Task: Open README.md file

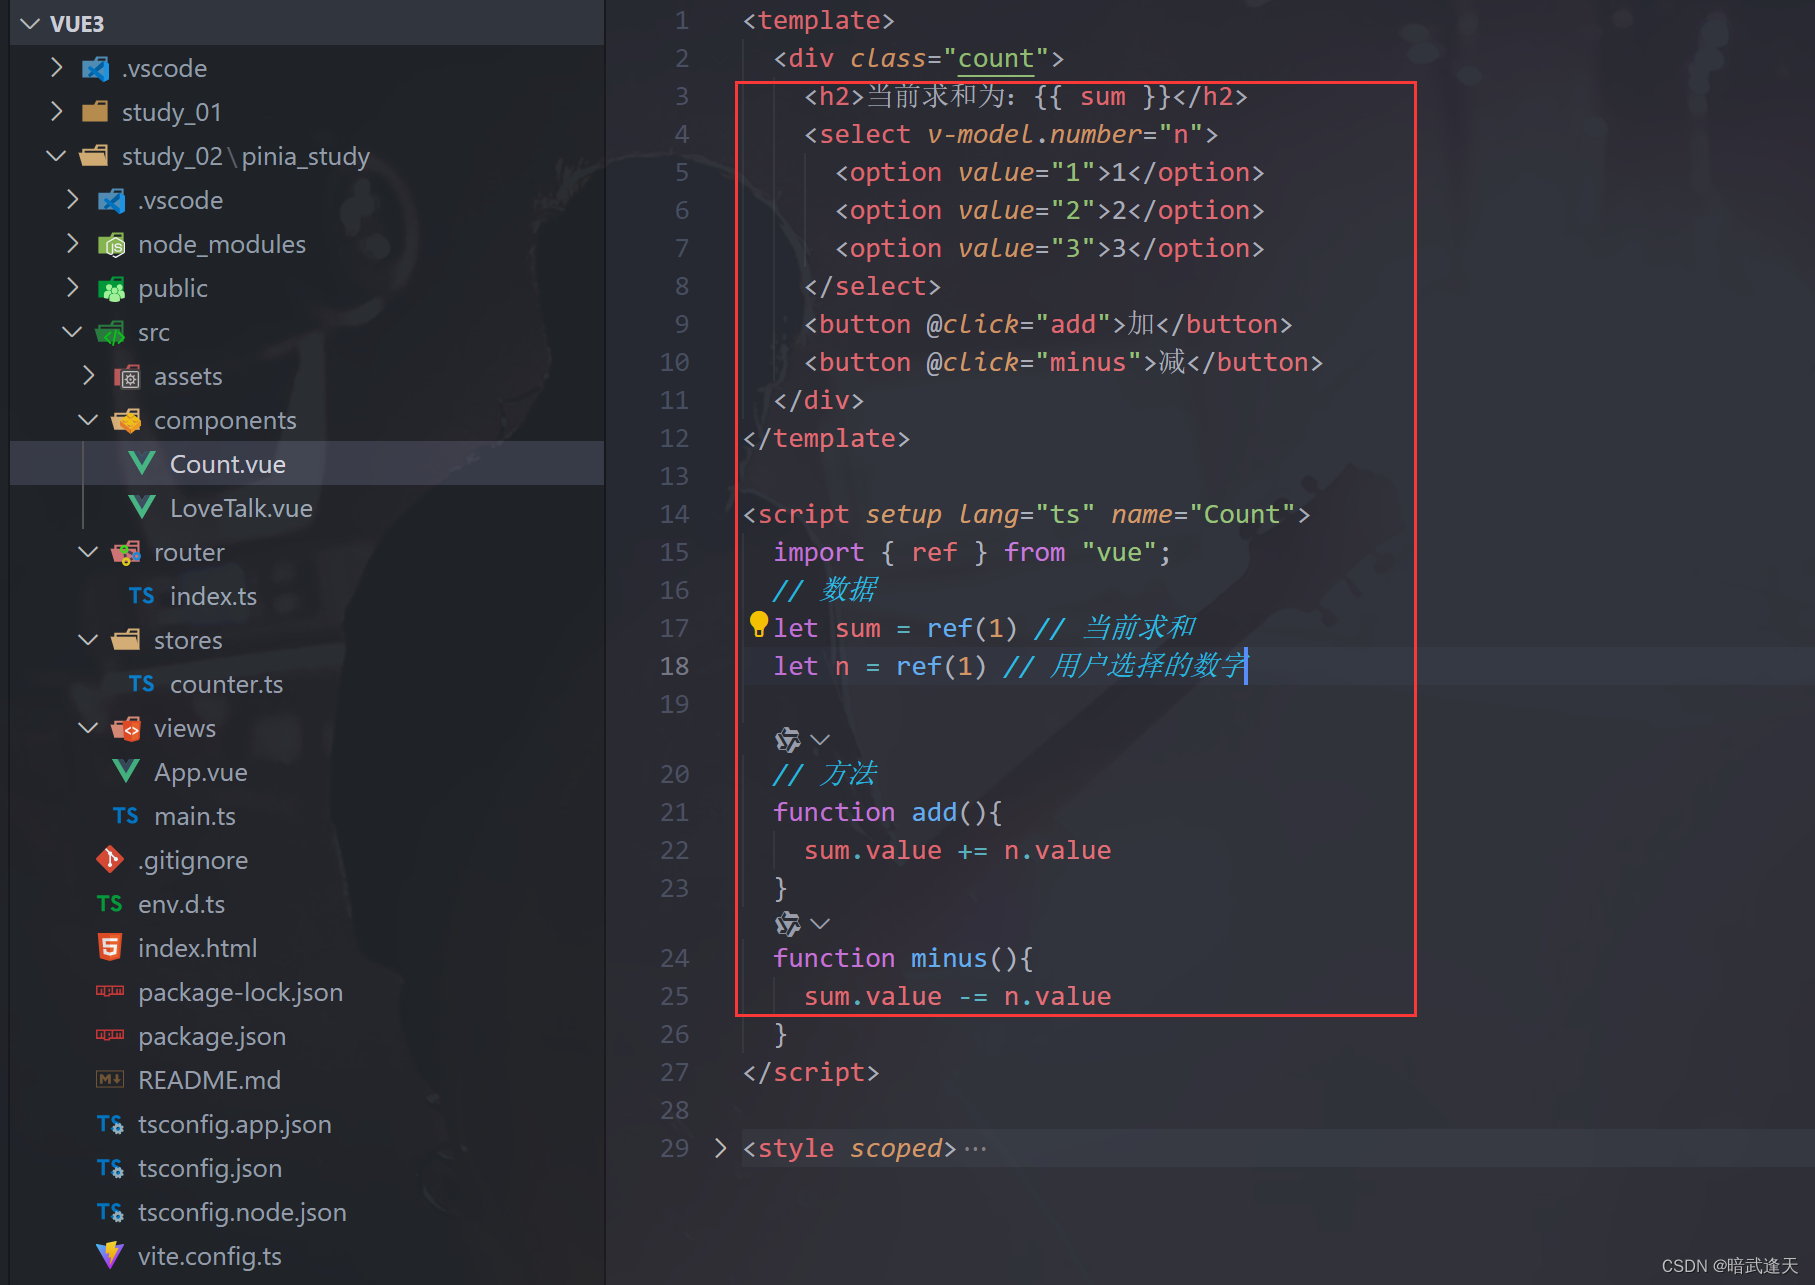Action: point(306,1079)
